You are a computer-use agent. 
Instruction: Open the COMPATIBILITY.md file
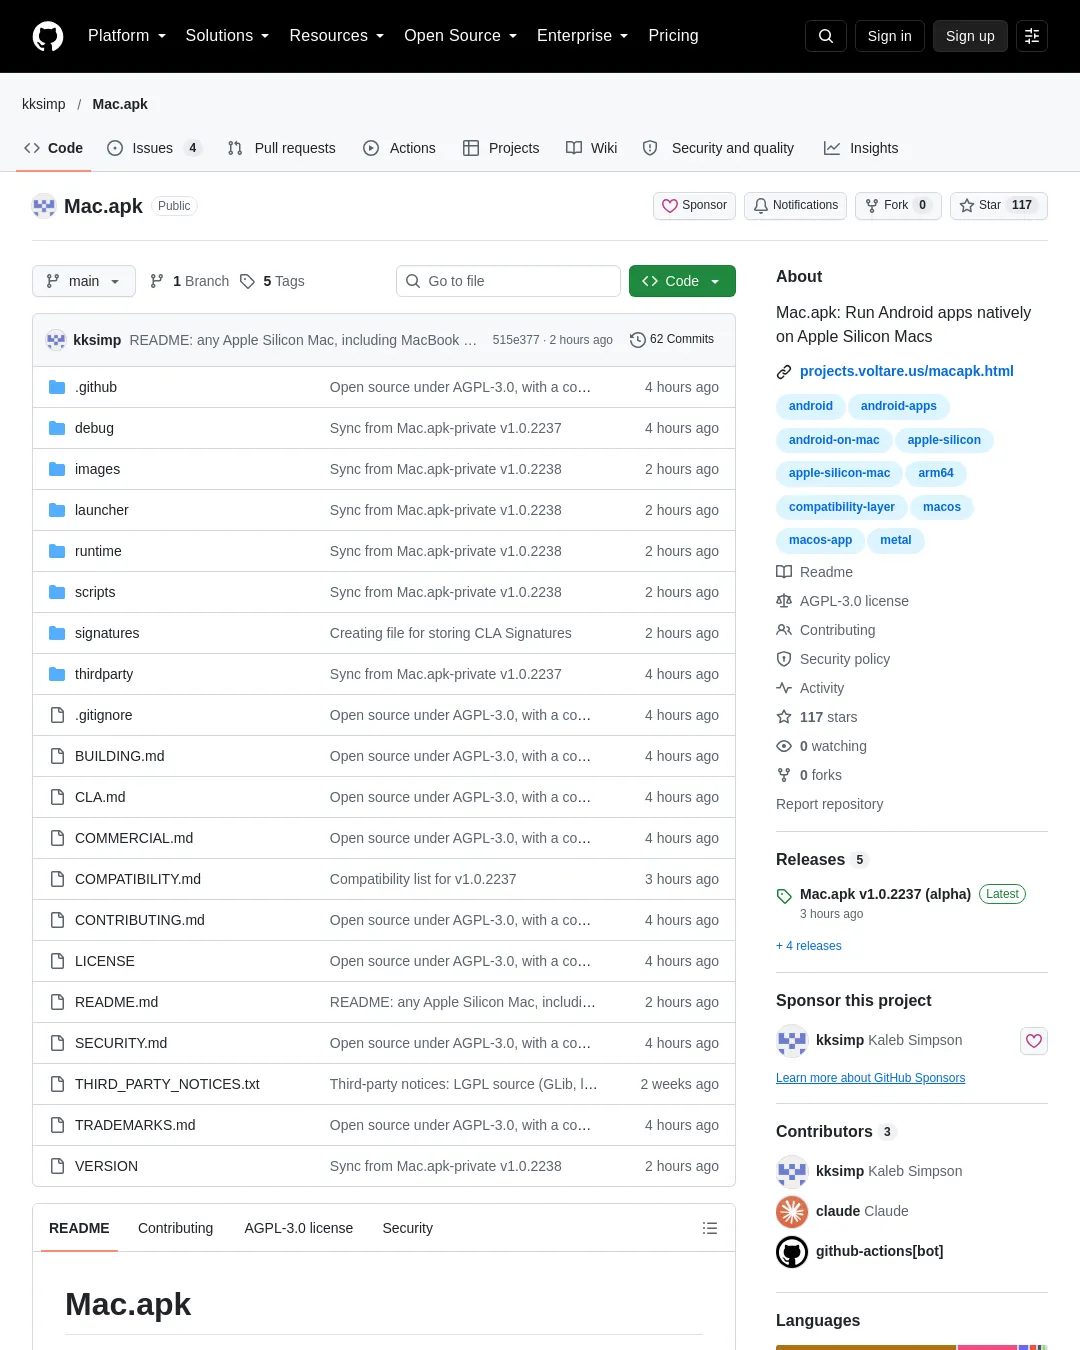point(138,879)
